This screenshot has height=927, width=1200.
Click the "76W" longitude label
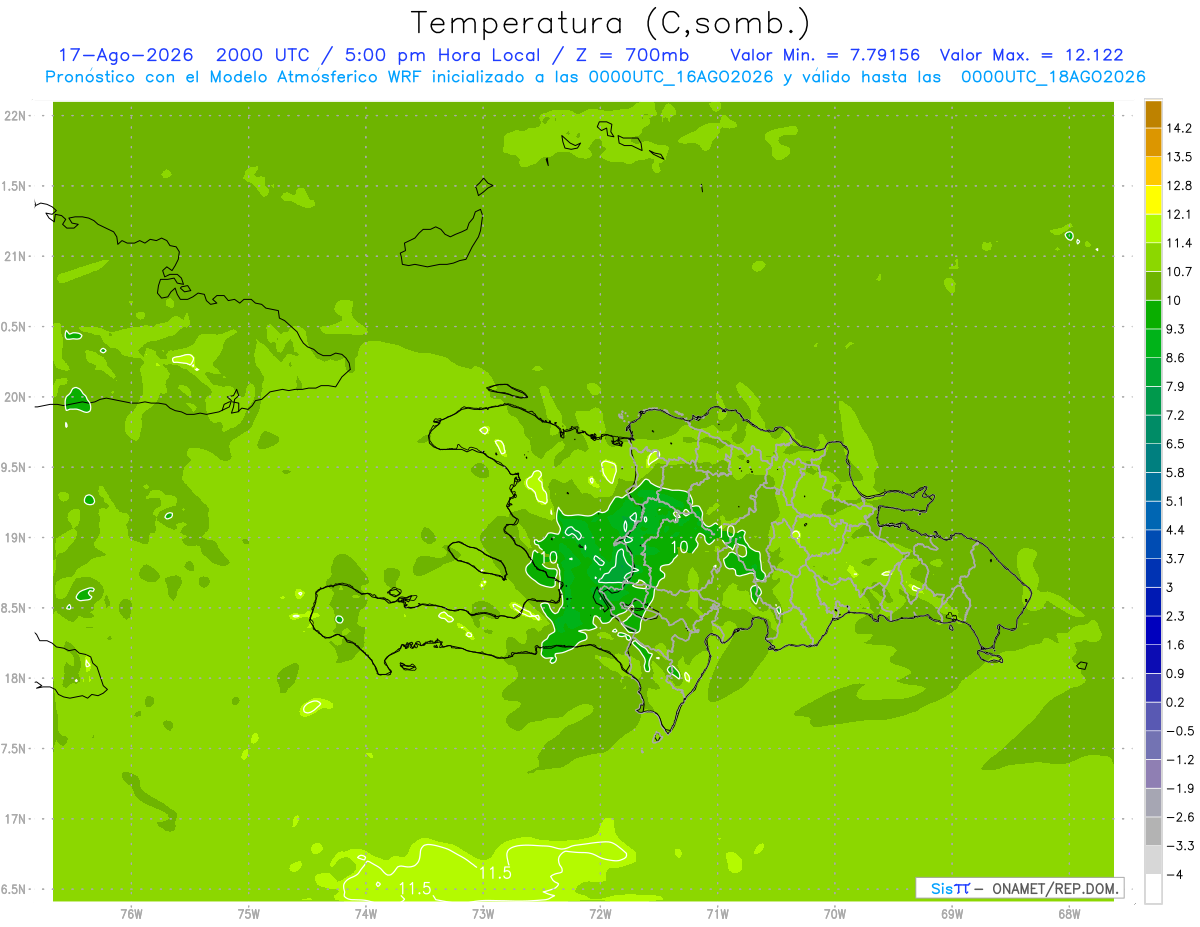[x=131, y=913]
